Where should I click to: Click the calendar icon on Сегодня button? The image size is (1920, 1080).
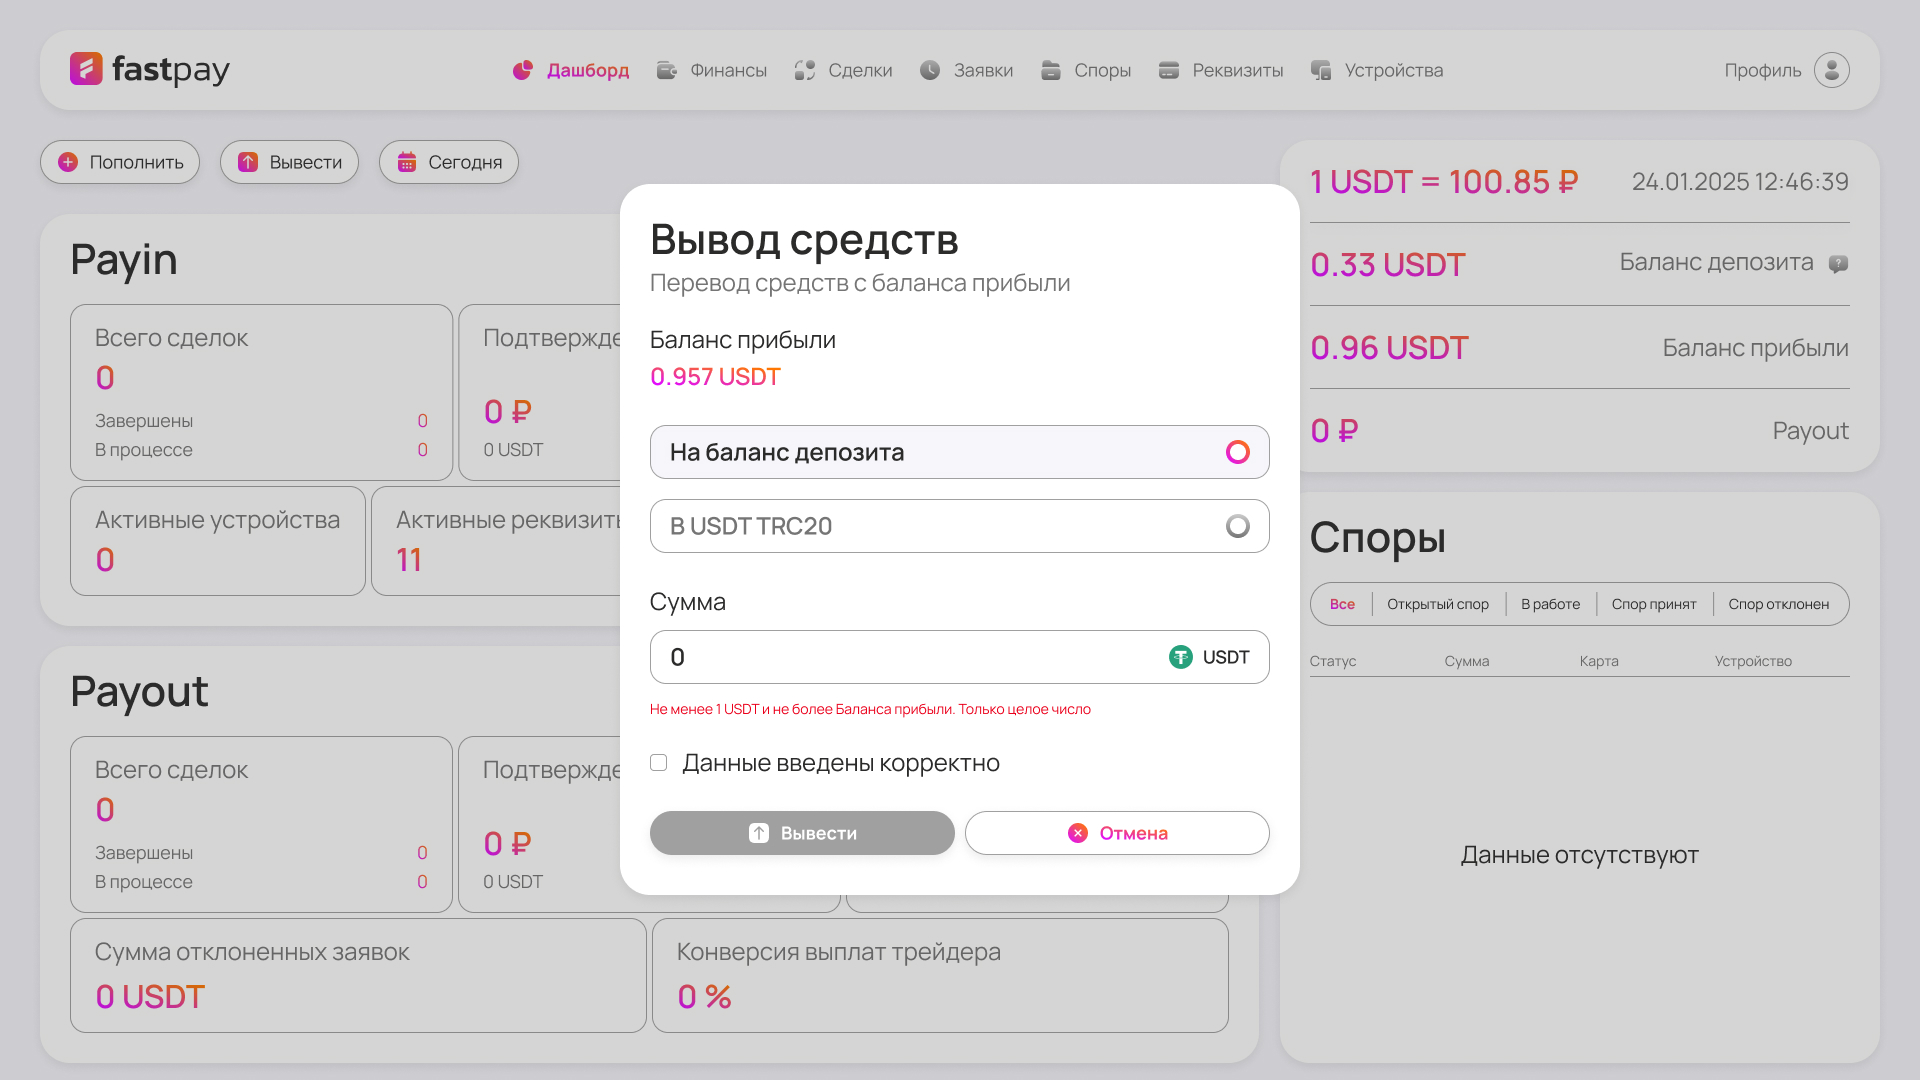click(407, 161)
